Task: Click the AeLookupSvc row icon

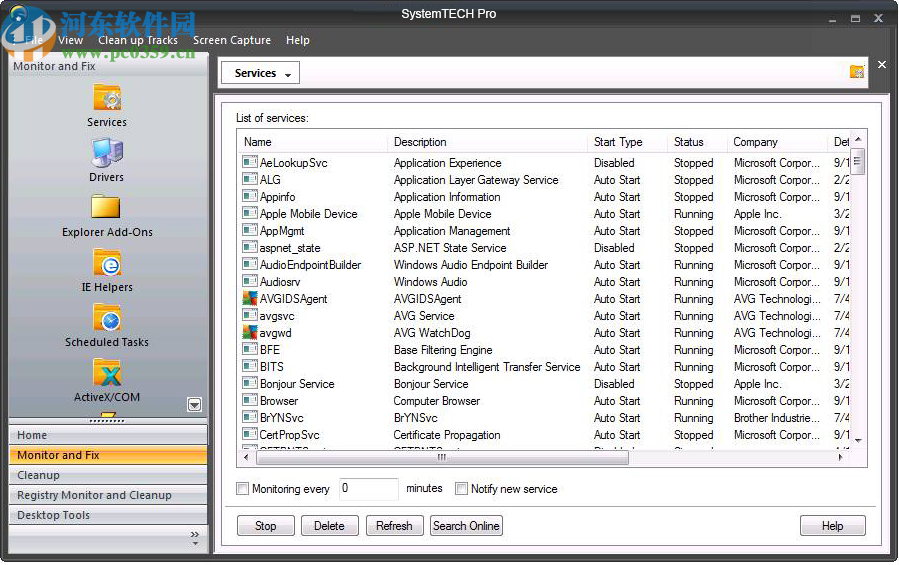Action: (x=249, y=162)
